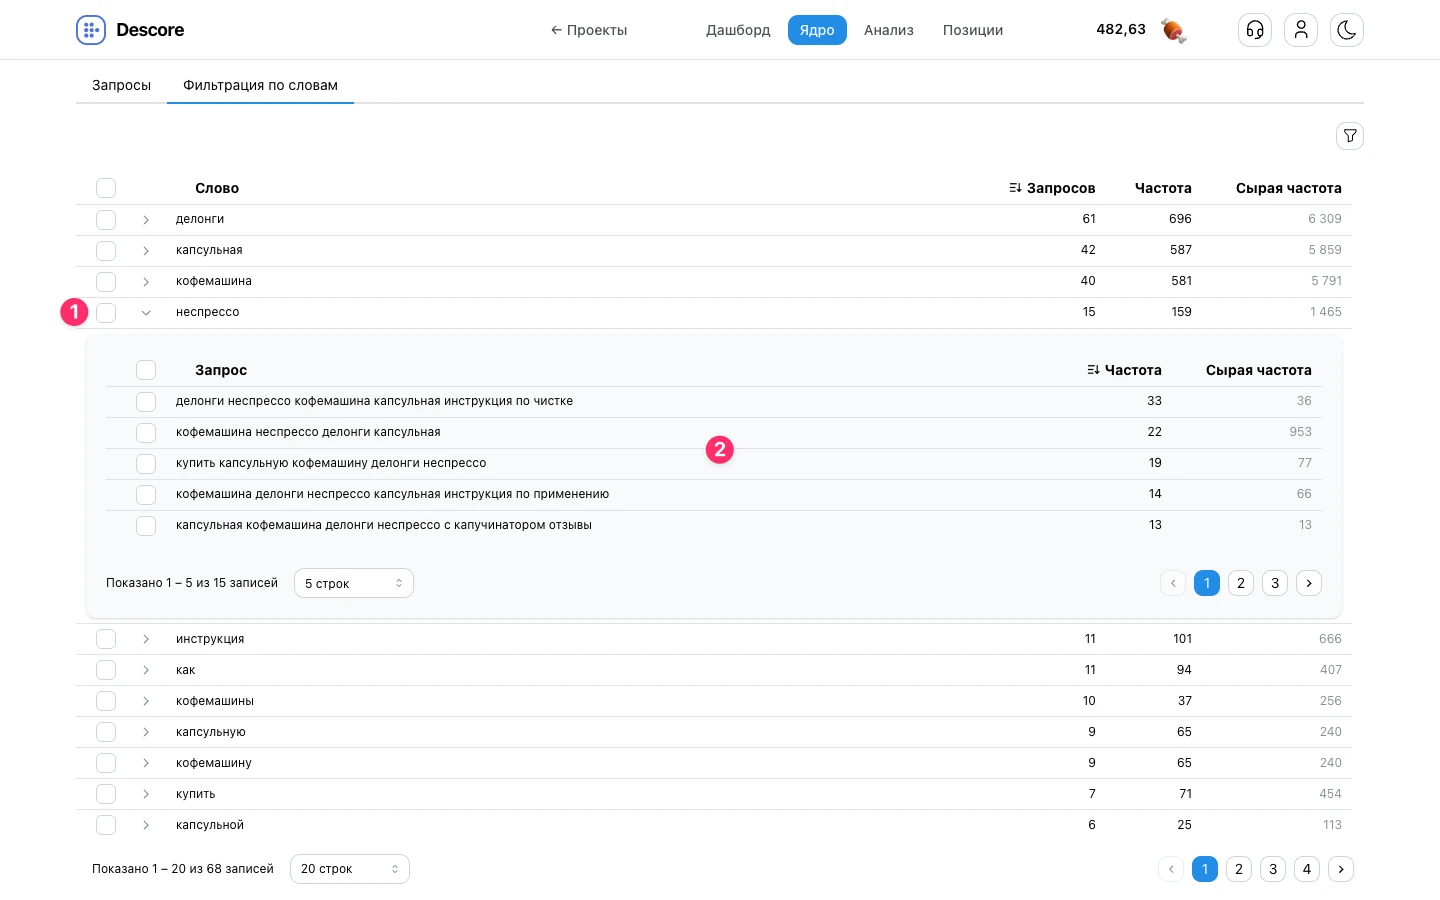
Task: Click the 482,63 balance value
Action: (x=1121, y=29)
